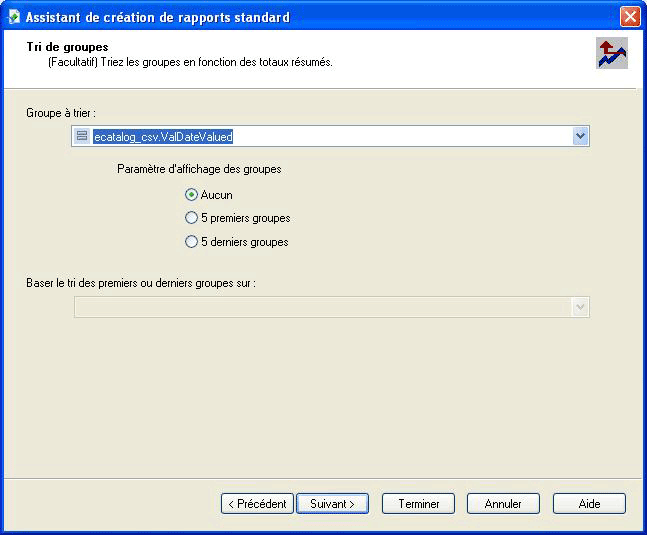The image size is (647, 535).
Task: Open help via the Aide button
Action: [x=589, y=504]
